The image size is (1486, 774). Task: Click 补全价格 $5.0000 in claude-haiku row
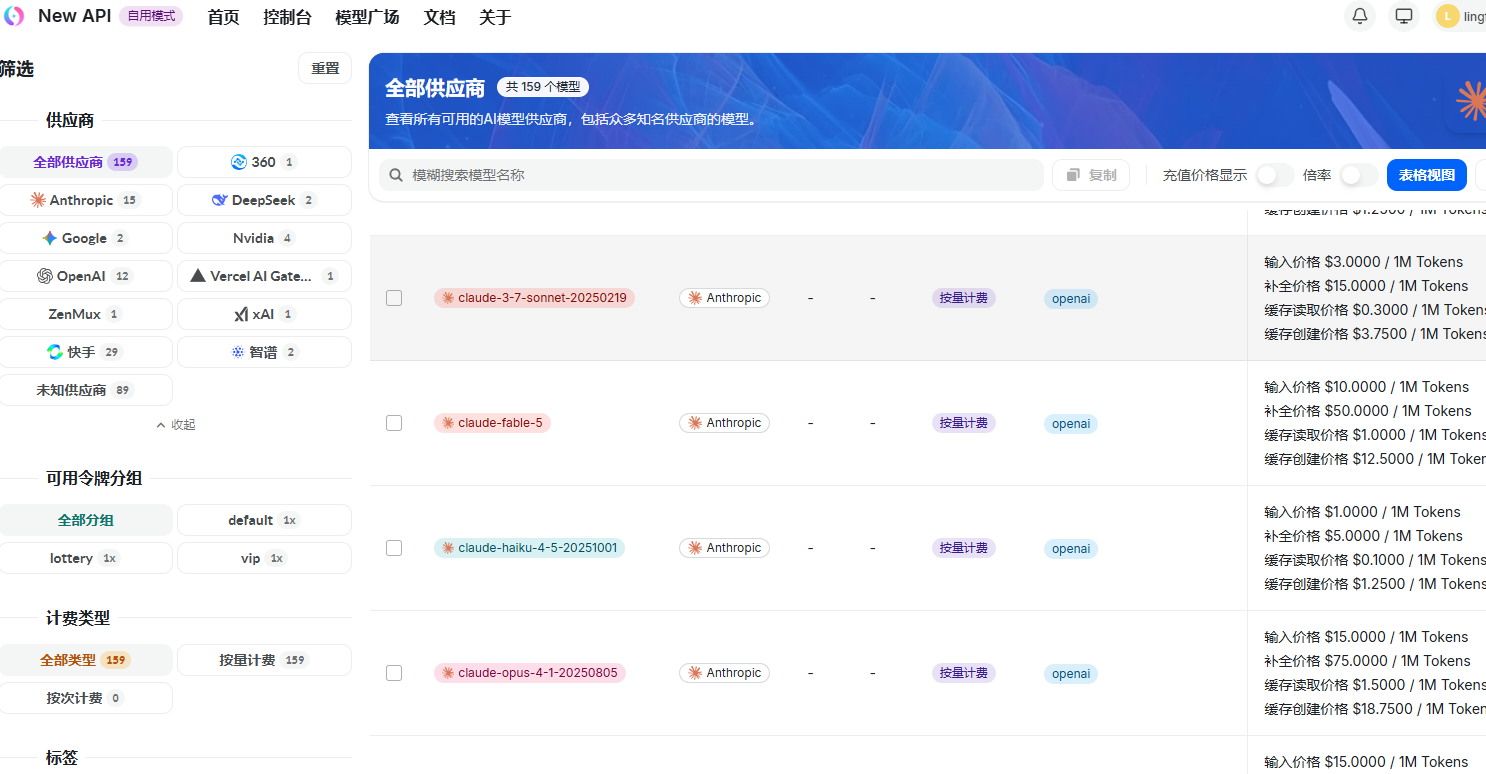point(1363,536)
